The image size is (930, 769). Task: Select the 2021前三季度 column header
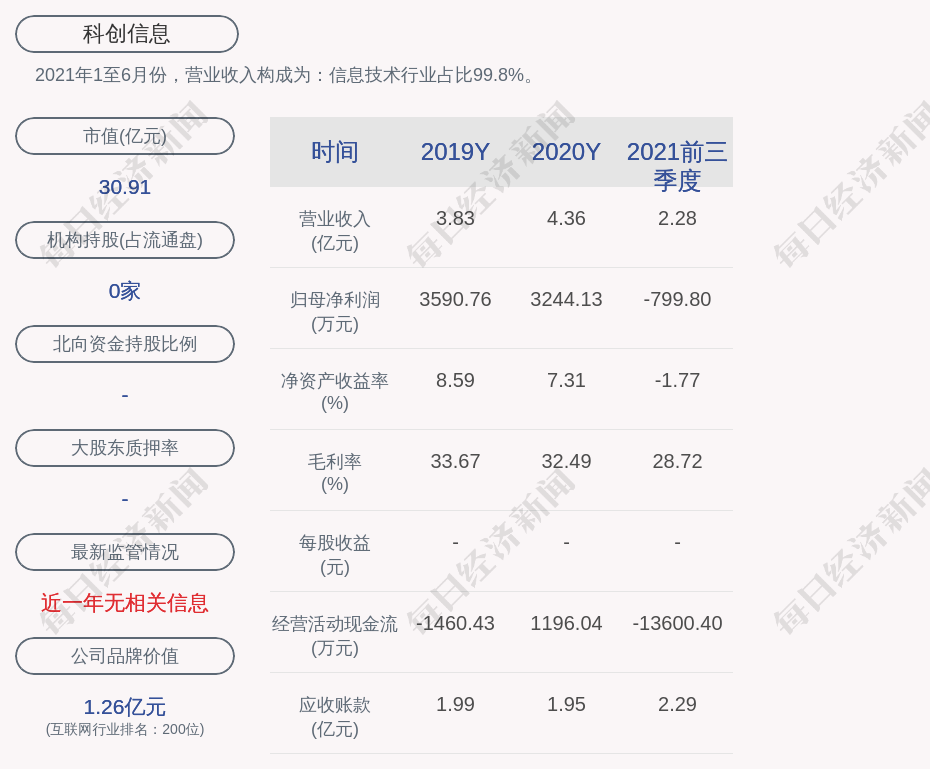pos(677,166)
